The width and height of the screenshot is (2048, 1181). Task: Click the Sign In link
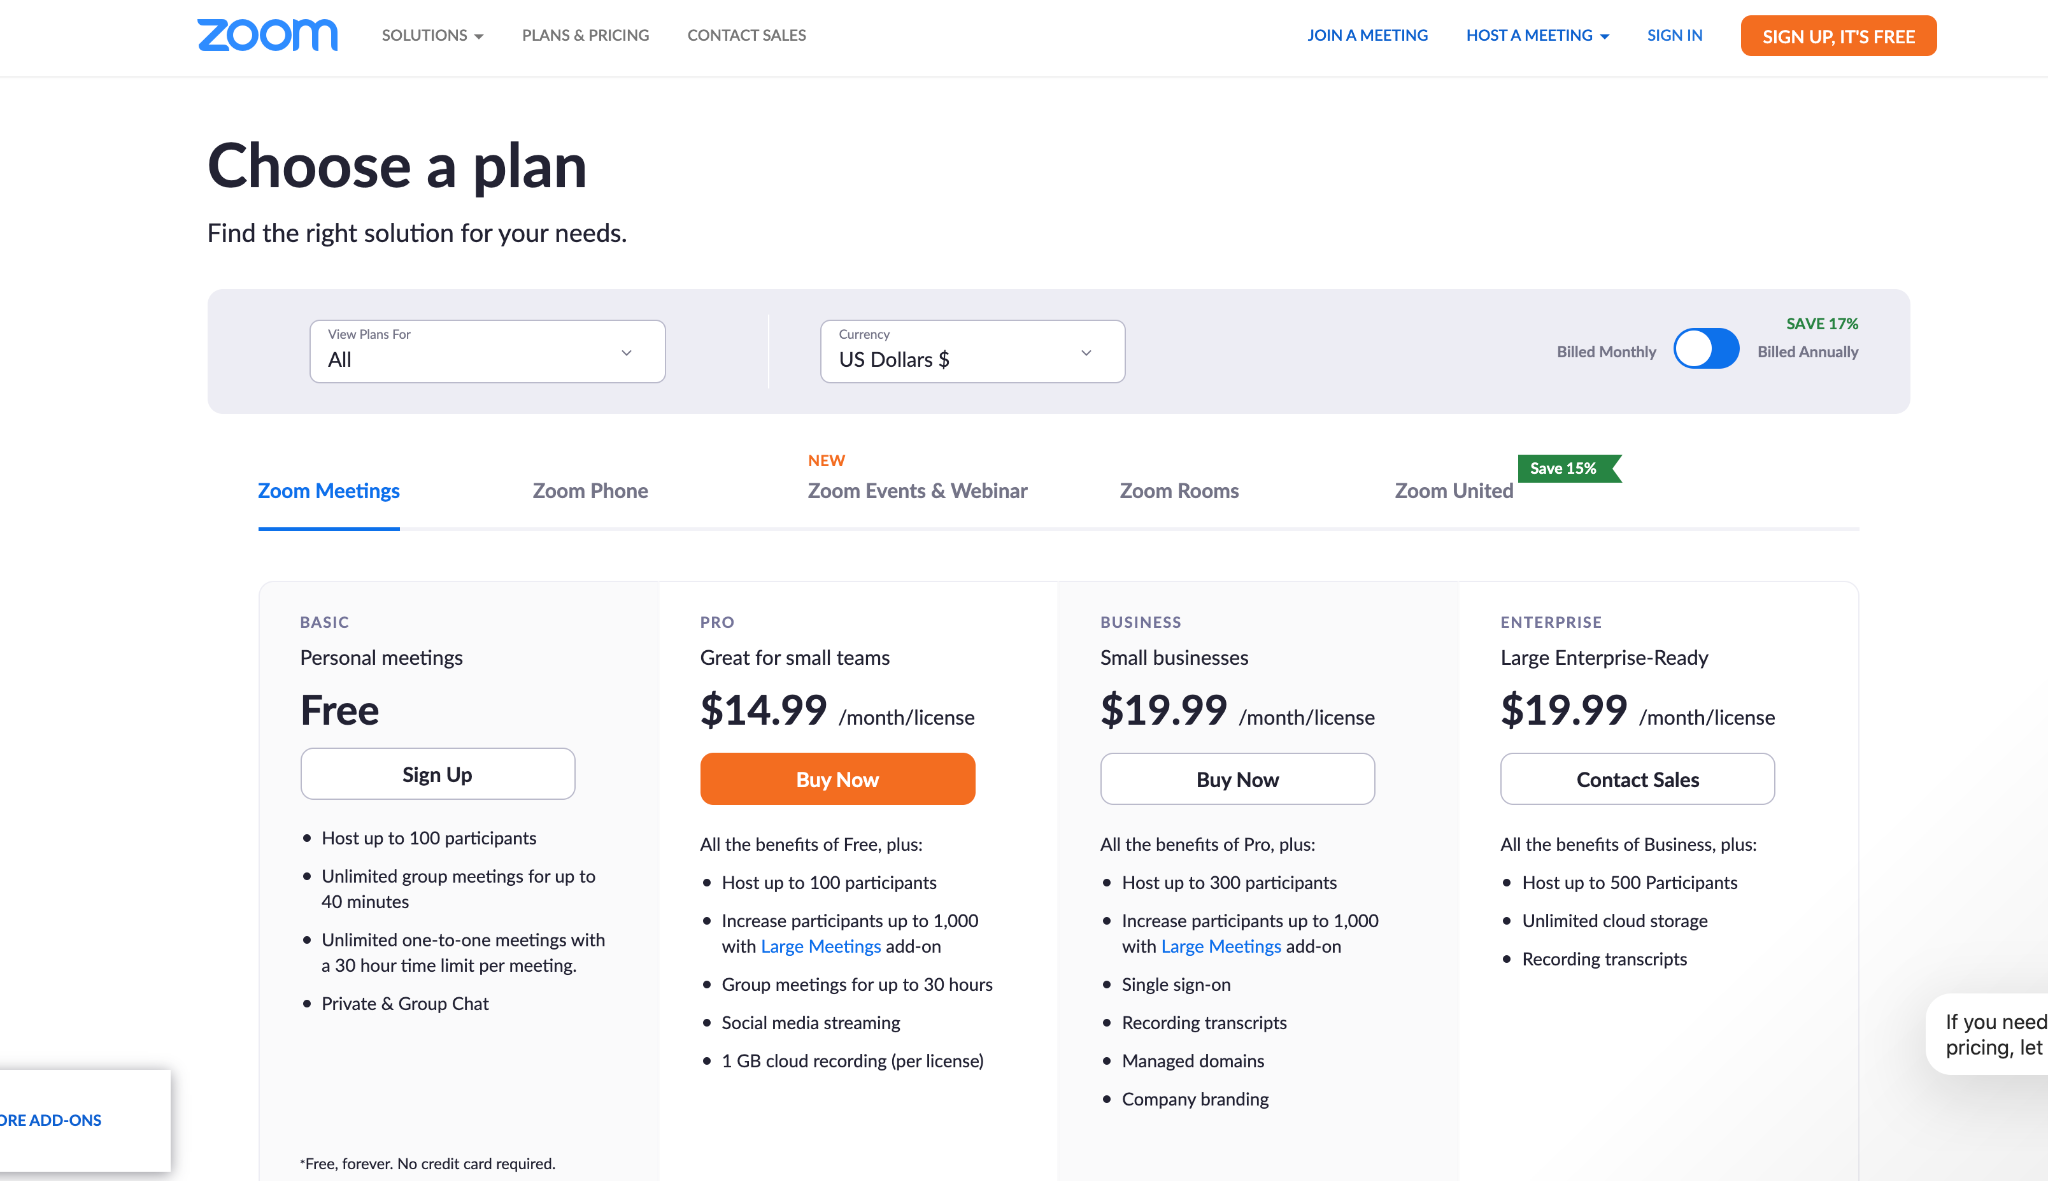tap(1674, 36)
